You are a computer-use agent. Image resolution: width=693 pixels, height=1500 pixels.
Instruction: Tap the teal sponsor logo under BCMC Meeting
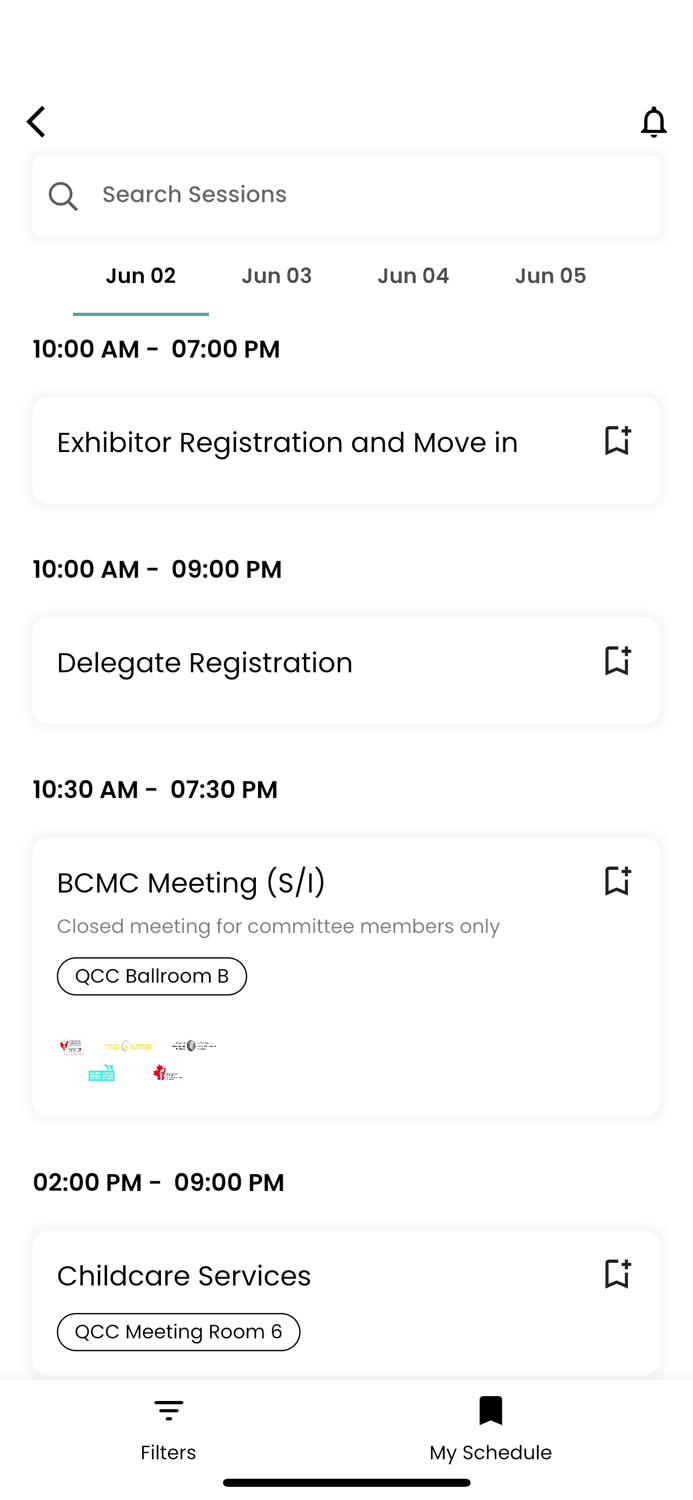coord(101,1072)
